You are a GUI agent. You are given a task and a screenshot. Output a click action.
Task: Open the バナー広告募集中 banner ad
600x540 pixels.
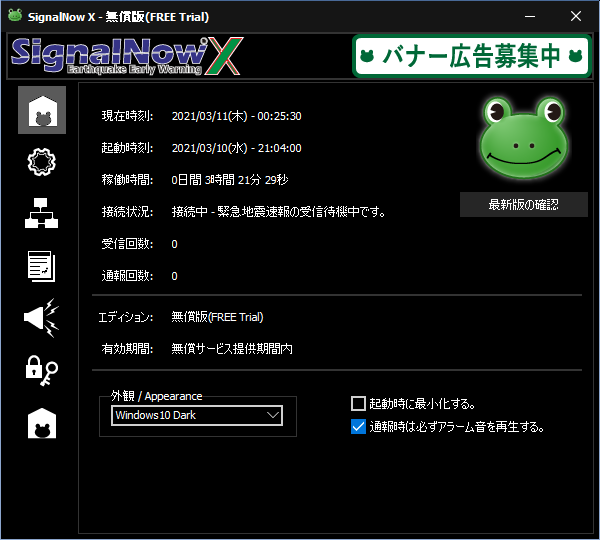tap(472, 56)
